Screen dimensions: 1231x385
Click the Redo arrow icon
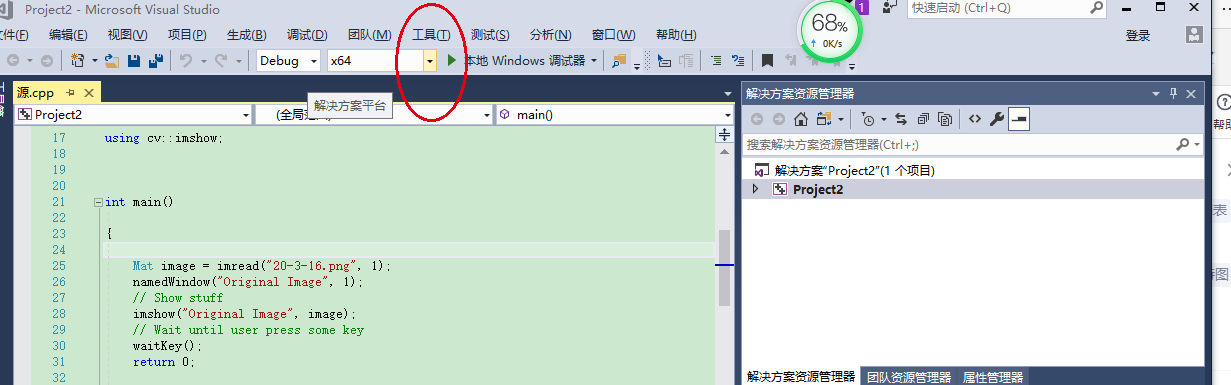click(221, 60)
